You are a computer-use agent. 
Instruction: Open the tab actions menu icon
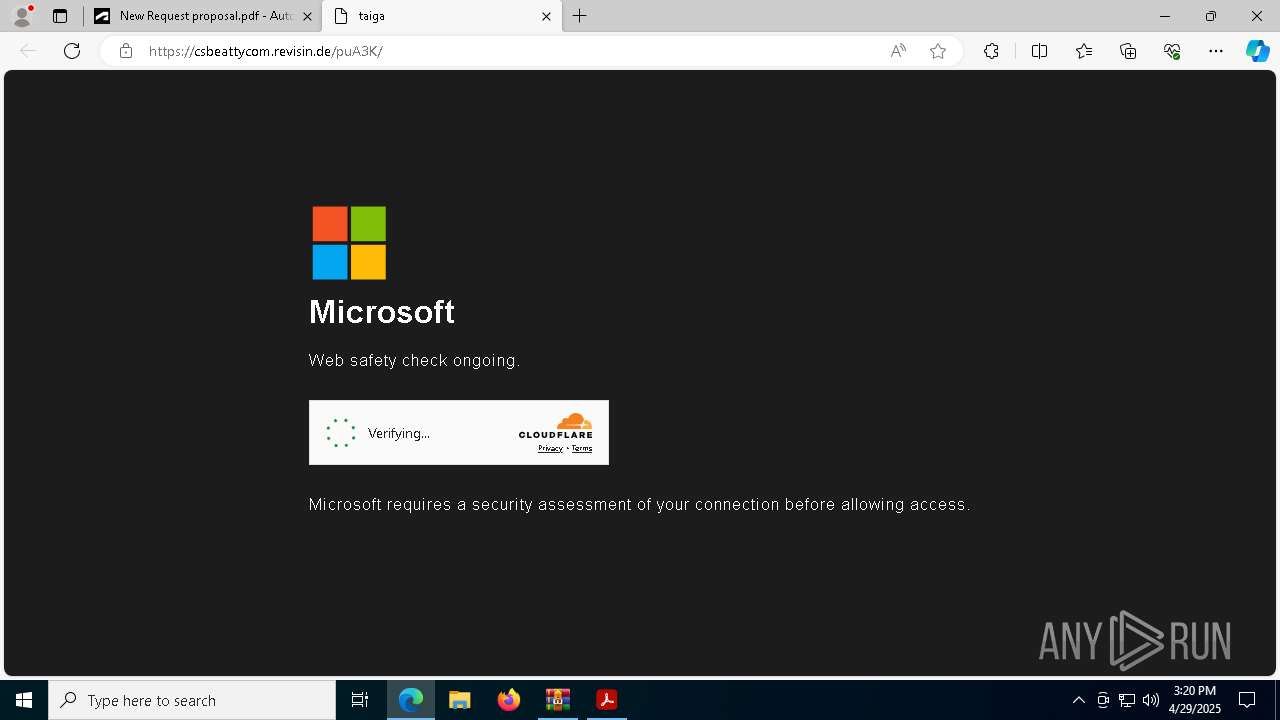click(60, 16)
